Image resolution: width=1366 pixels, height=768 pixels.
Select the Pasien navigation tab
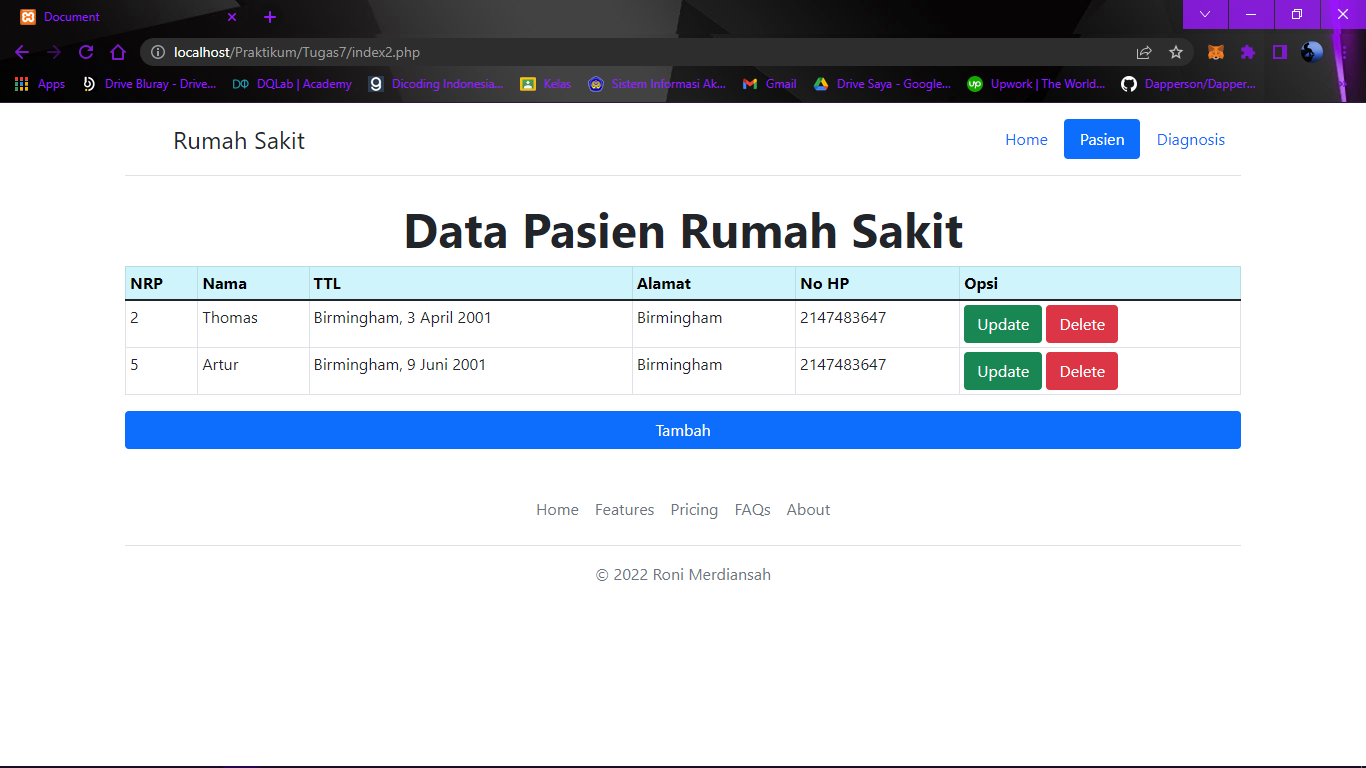coord(1102,139)
